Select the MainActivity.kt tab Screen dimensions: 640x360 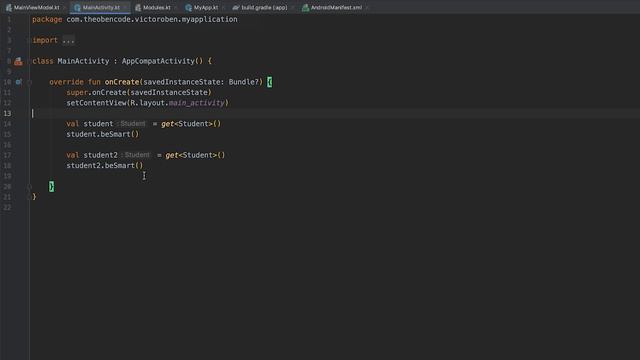point(101,7)
